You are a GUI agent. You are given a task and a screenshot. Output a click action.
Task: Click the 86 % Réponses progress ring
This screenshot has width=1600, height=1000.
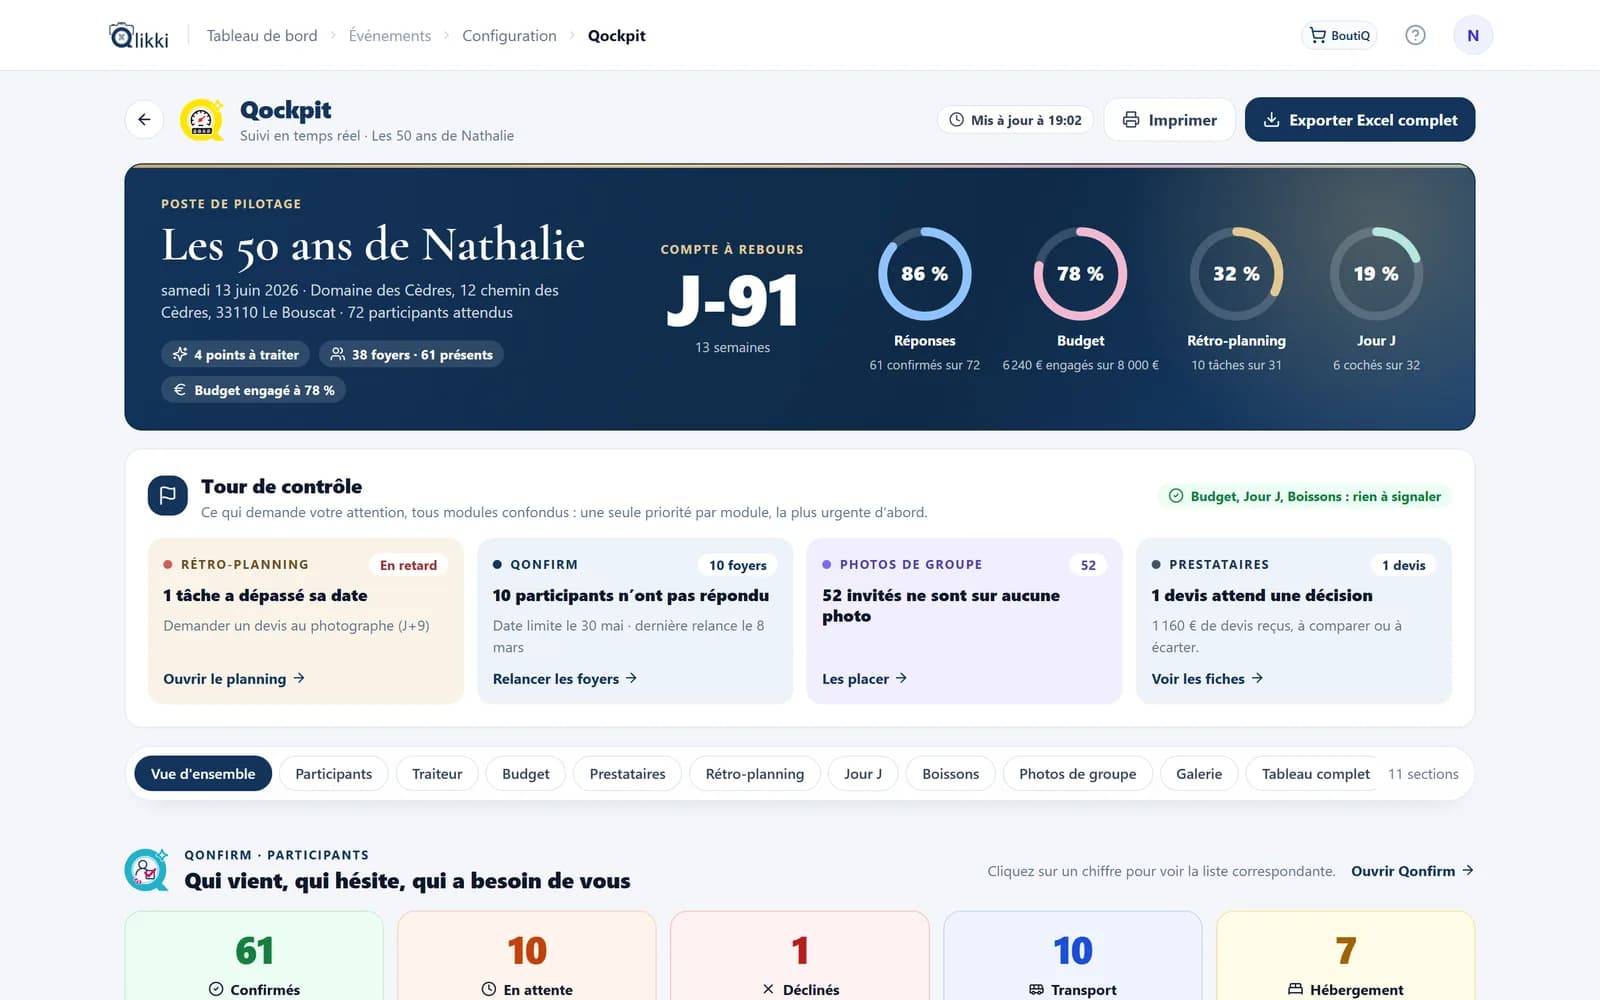pos(925,274)
